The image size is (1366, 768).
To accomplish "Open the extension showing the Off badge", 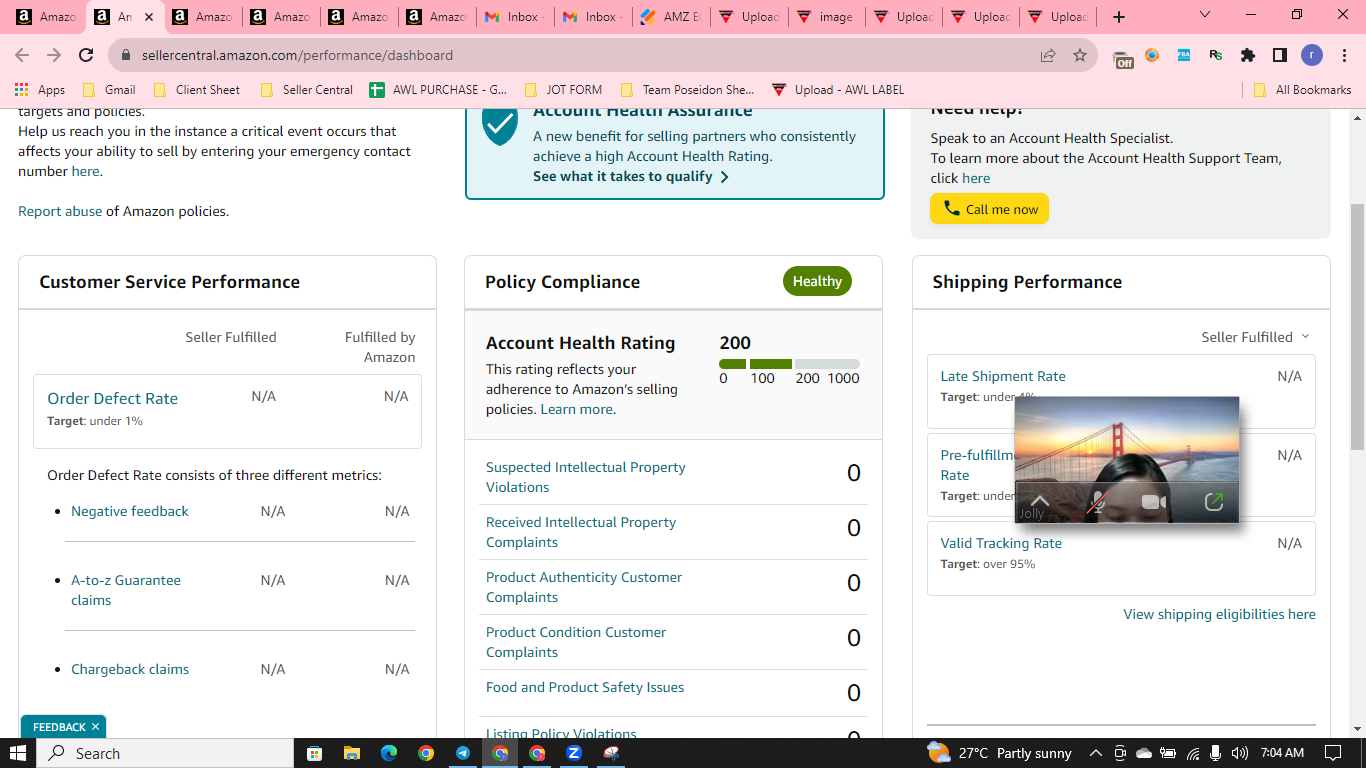I will (1122, 57).
